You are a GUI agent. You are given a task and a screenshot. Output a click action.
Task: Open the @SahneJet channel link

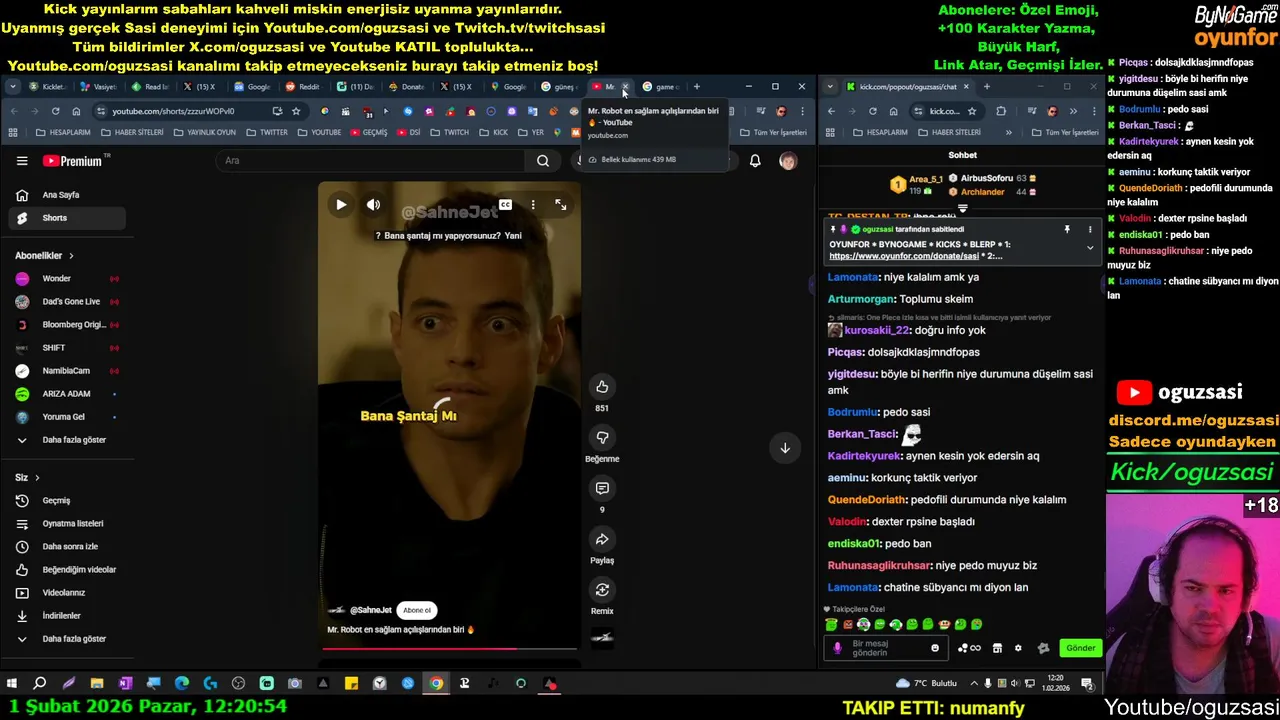coord(371,610)
